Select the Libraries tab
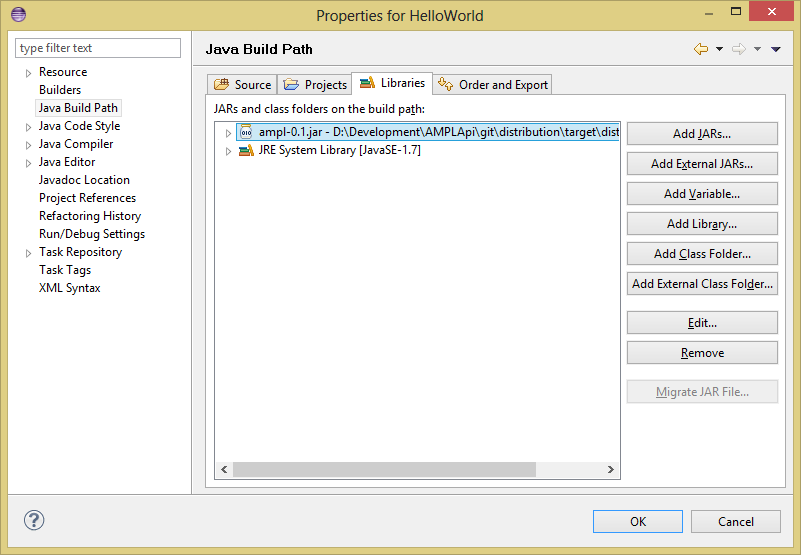The image size is (801, 555). tap(392, 83)
